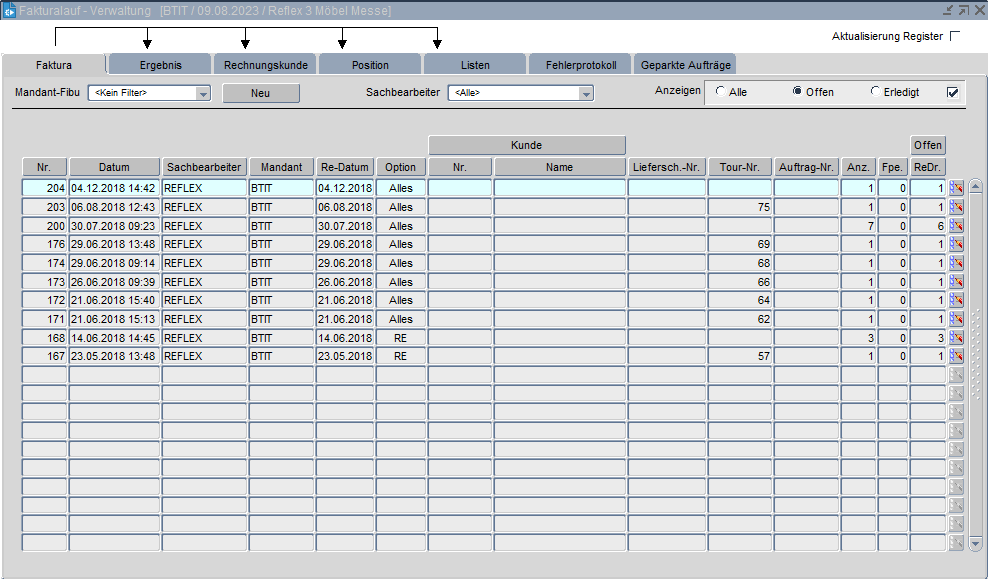Open the Mandant-Fibu filter dropdown
This screenshot has width=988, height=579.
203,94
